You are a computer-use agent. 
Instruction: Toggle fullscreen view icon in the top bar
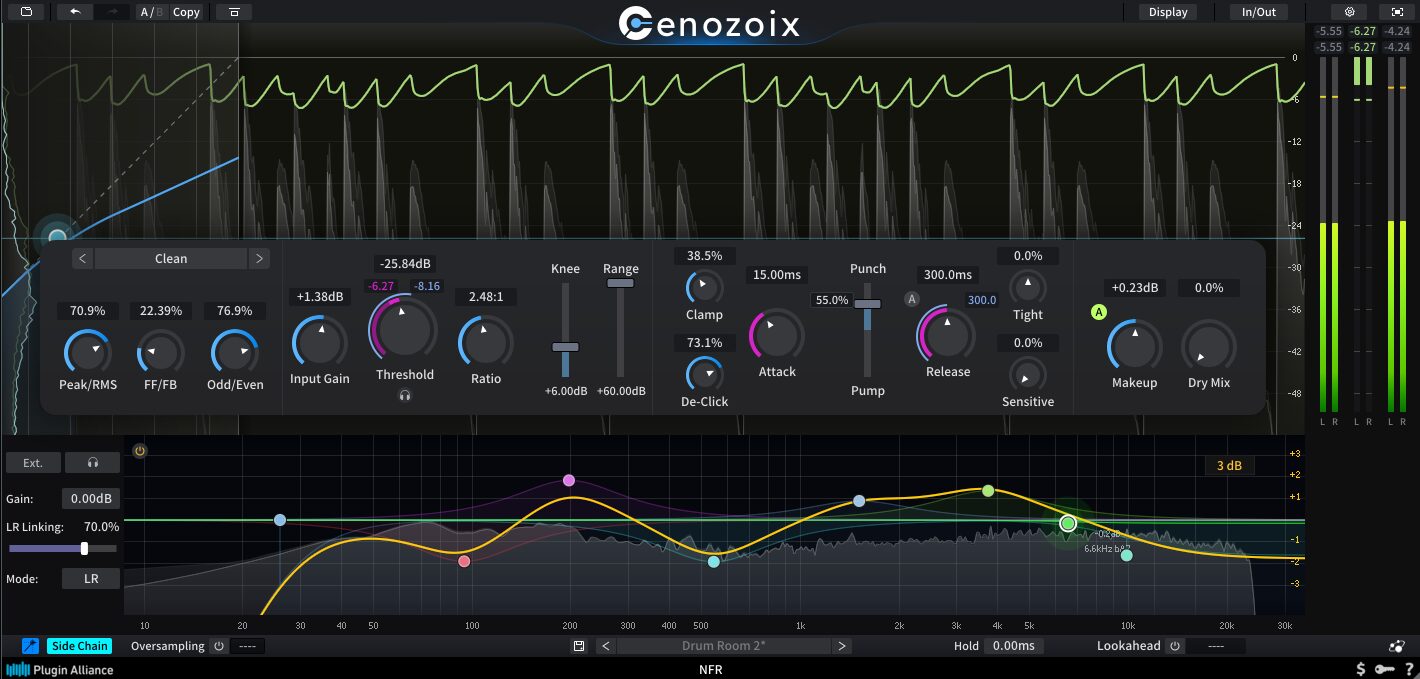click(x=1397, y=12)
